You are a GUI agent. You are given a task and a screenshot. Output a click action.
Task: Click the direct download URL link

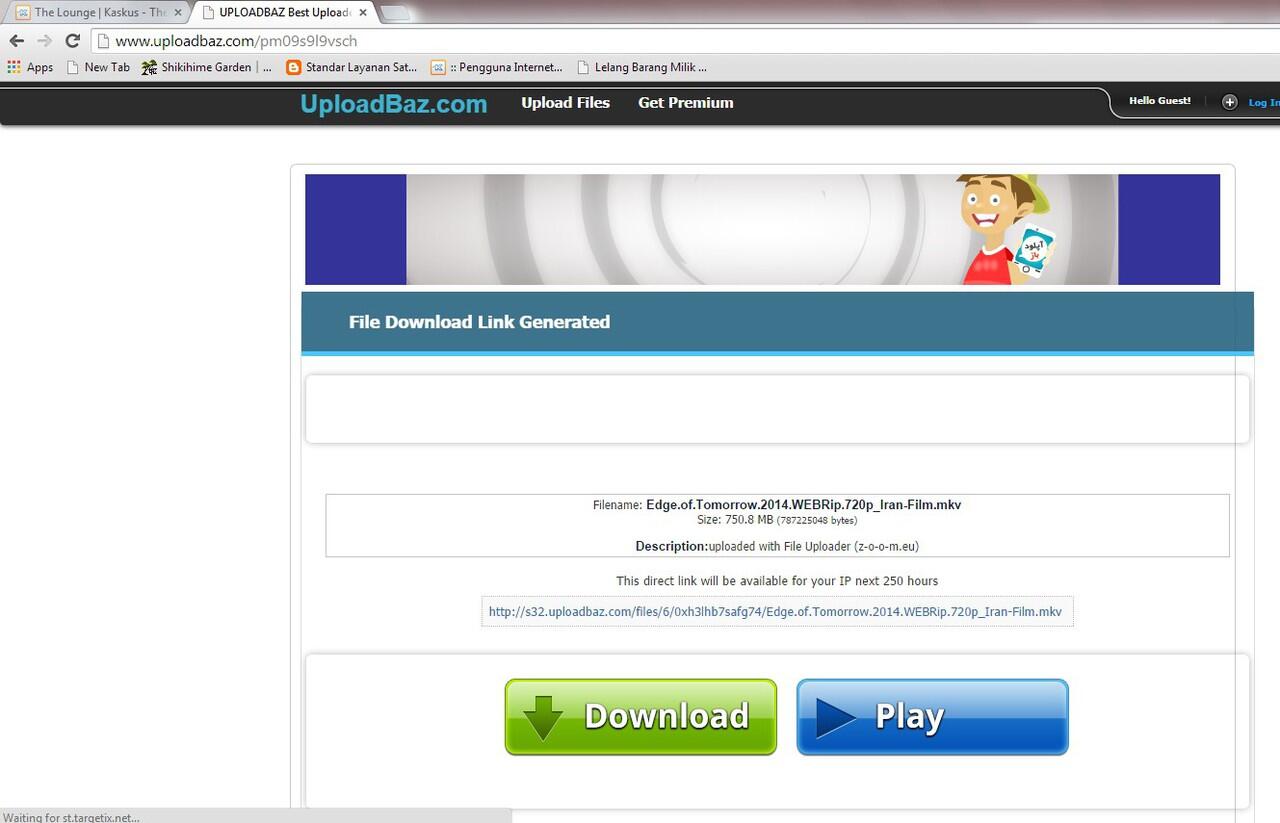pos(775,612)
